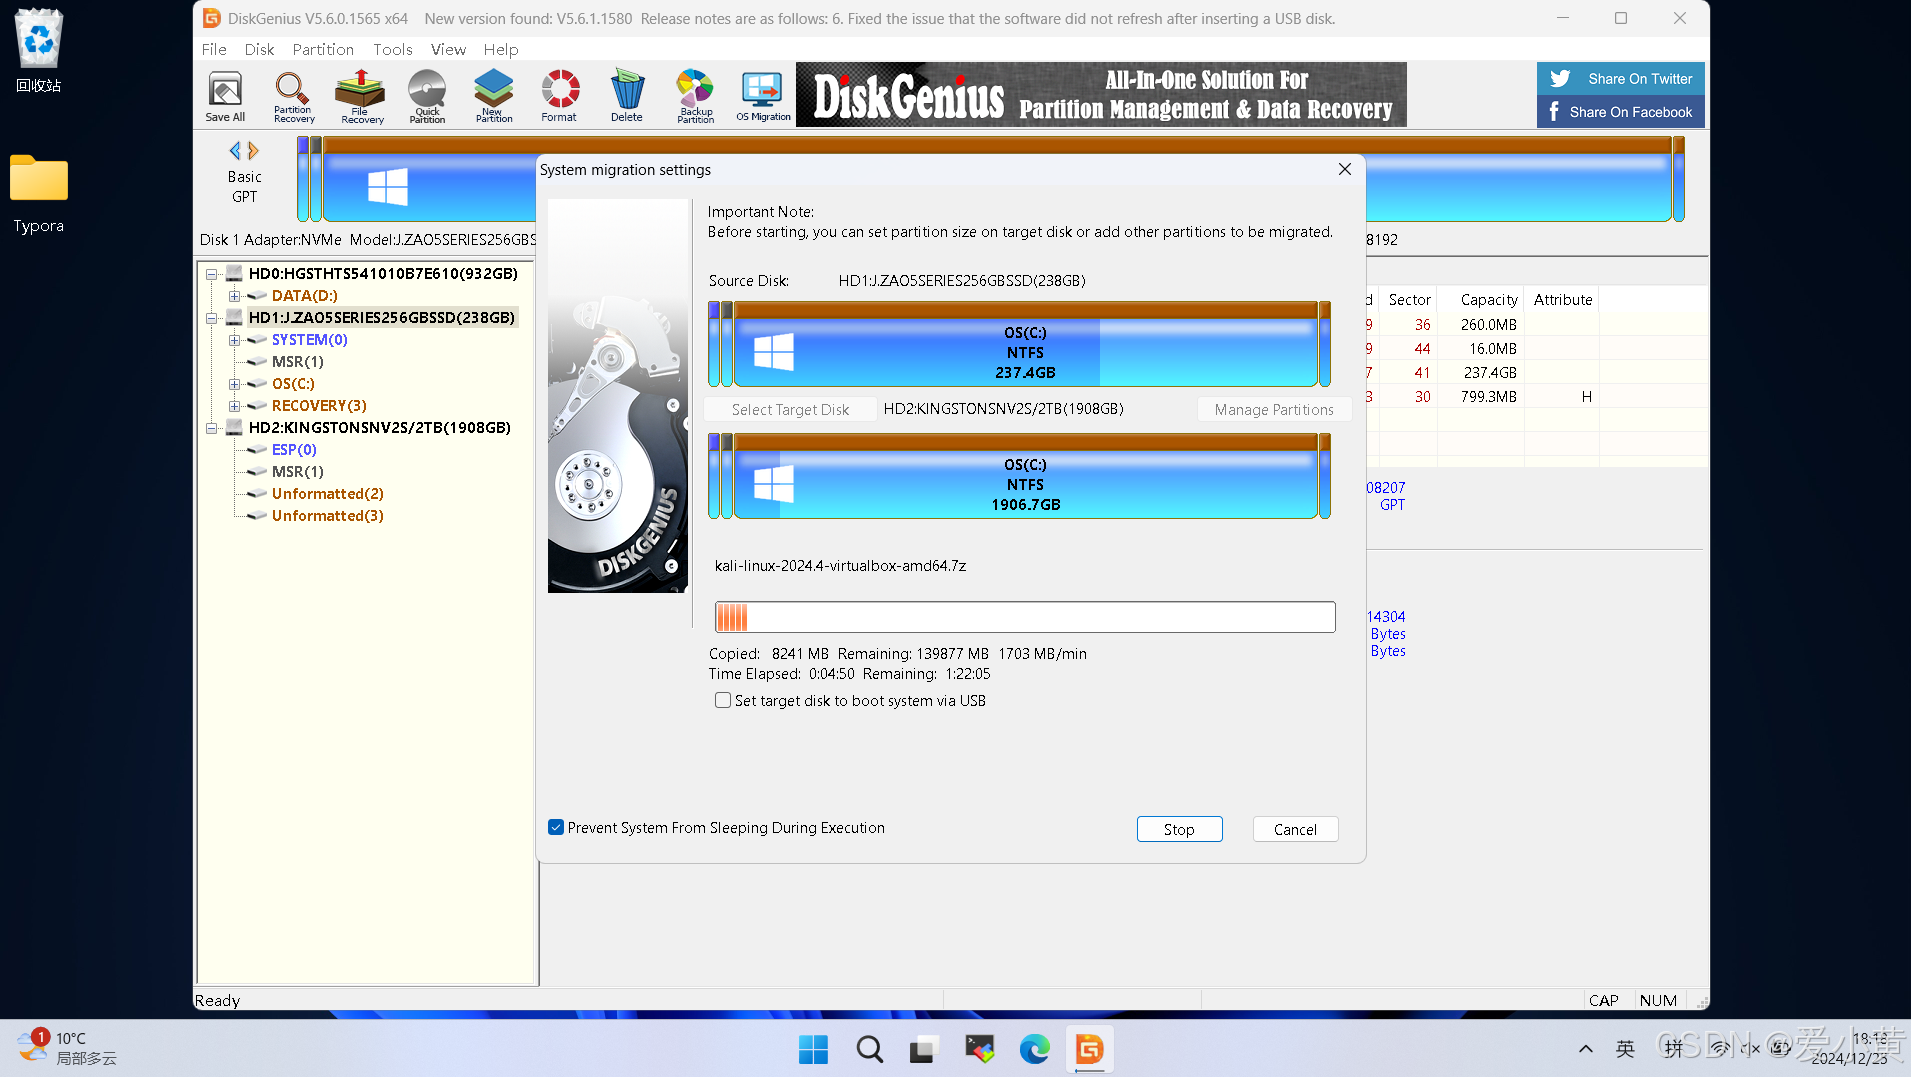This screenshot has height=1077, width=1911.
Task: Click the Attribute column header
Action: coord(1562,299)
